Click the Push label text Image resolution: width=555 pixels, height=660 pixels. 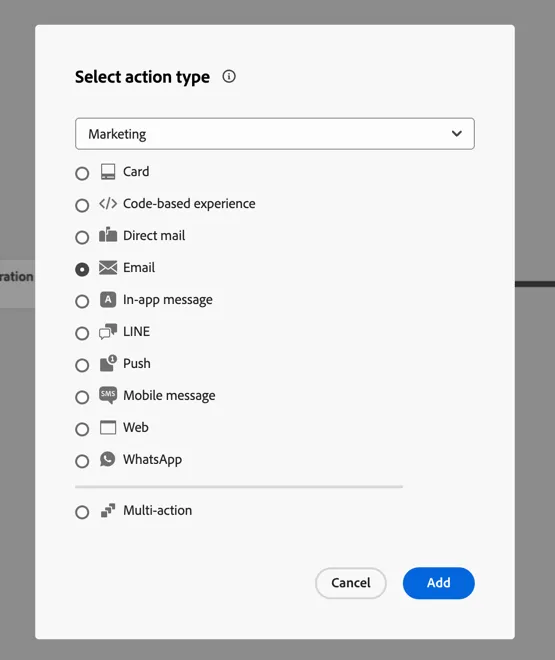[x=137, y=364]
